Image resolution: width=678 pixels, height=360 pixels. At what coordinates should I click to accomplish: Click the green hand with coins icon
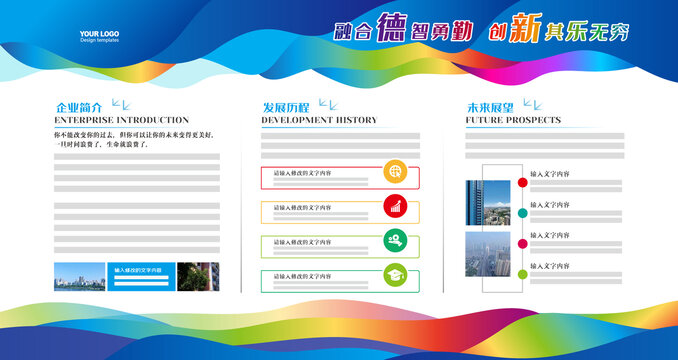395,241
